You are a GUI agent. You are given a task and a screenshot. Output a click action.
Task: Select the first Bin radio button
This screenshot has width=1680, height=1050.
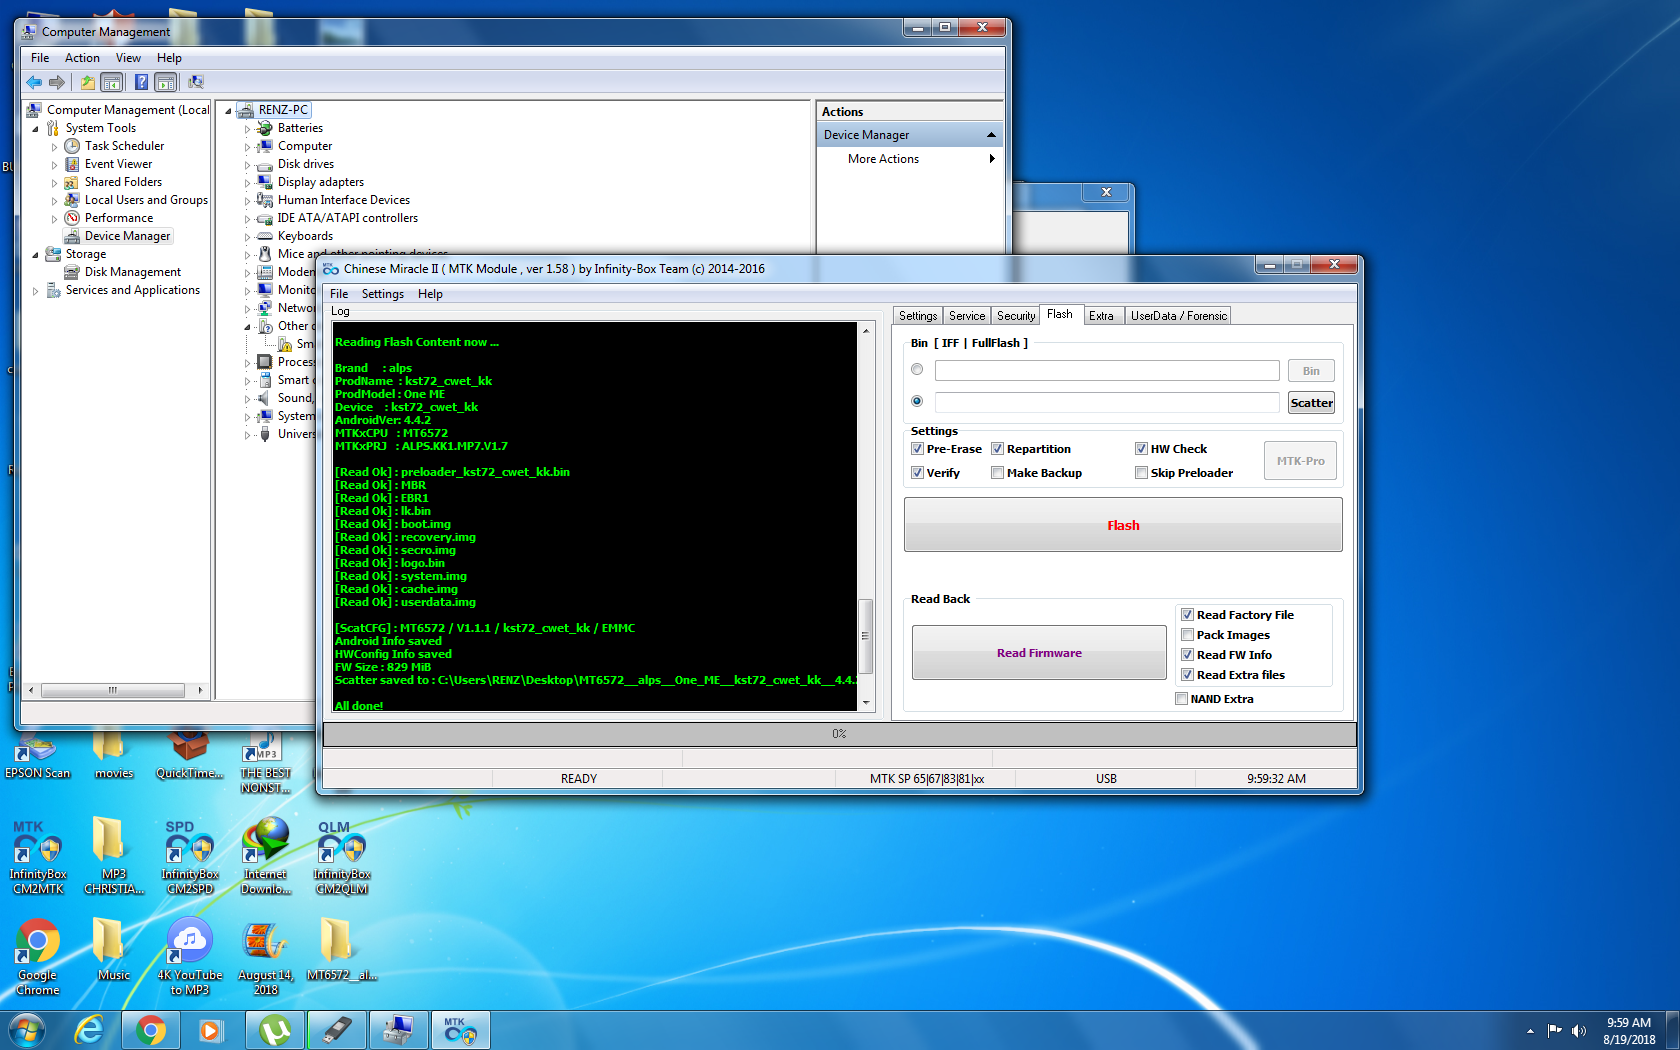click(x=917, y=370)
